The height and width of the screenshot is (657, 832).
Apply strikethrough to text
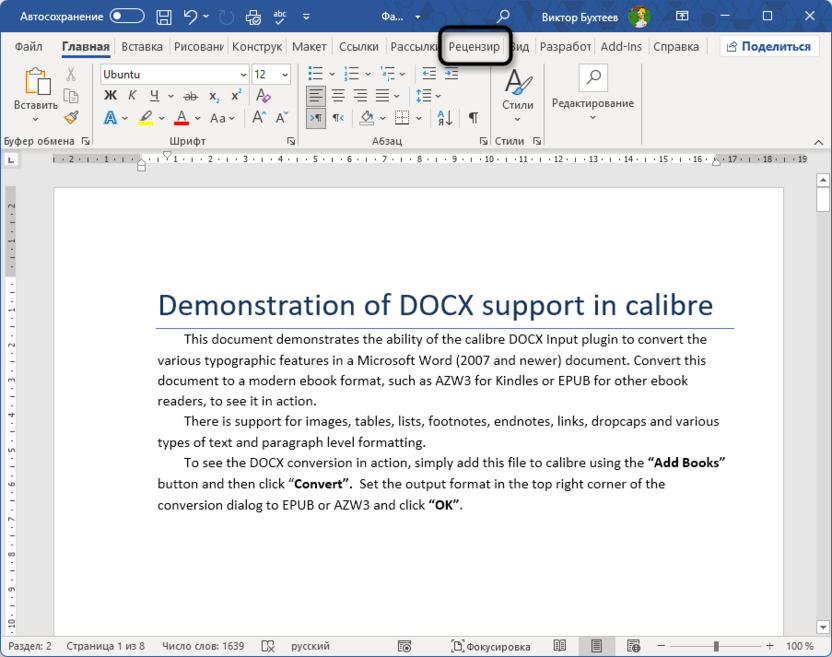[190, 95]
